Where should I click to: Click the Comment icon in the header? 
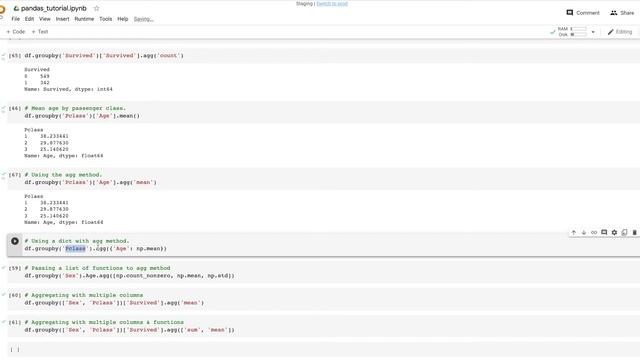click(570, 13)
